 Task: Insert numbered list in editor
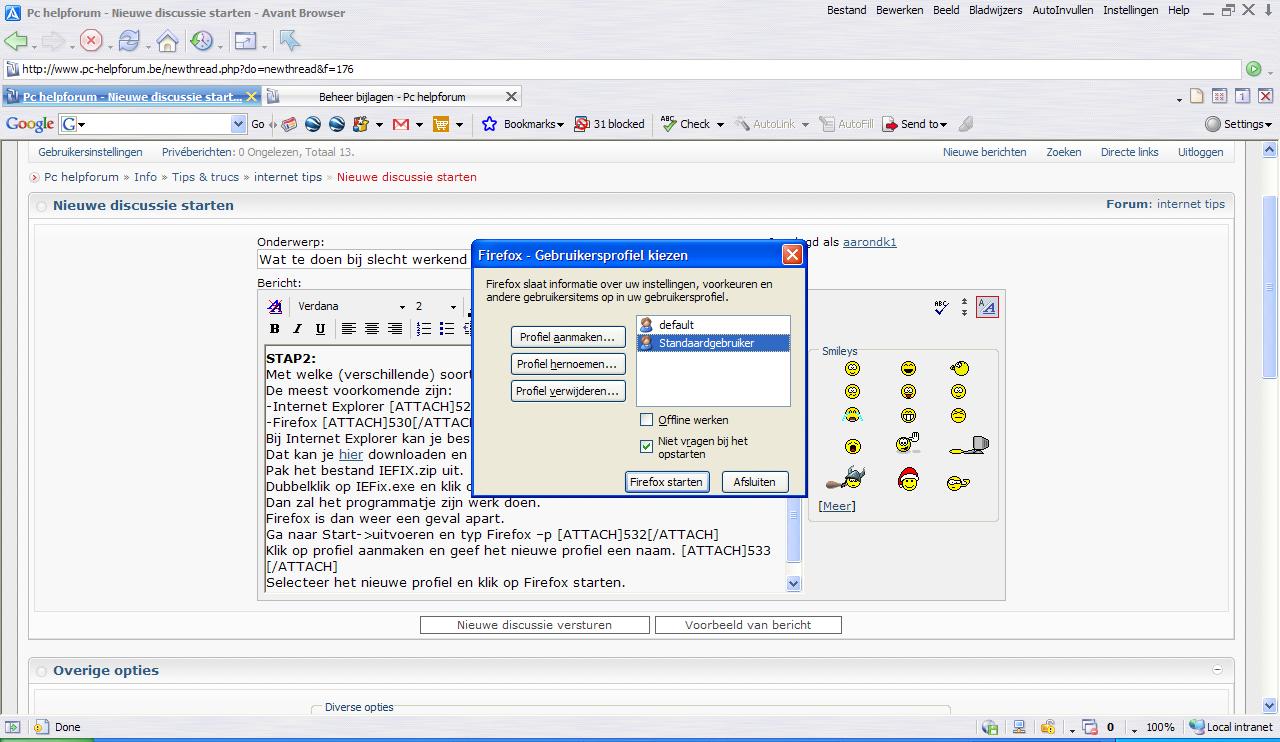click(424, 329)
